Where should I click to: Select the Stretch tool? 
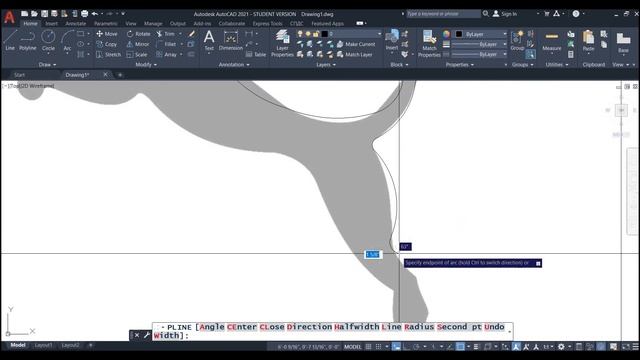[x=109, y=54]
